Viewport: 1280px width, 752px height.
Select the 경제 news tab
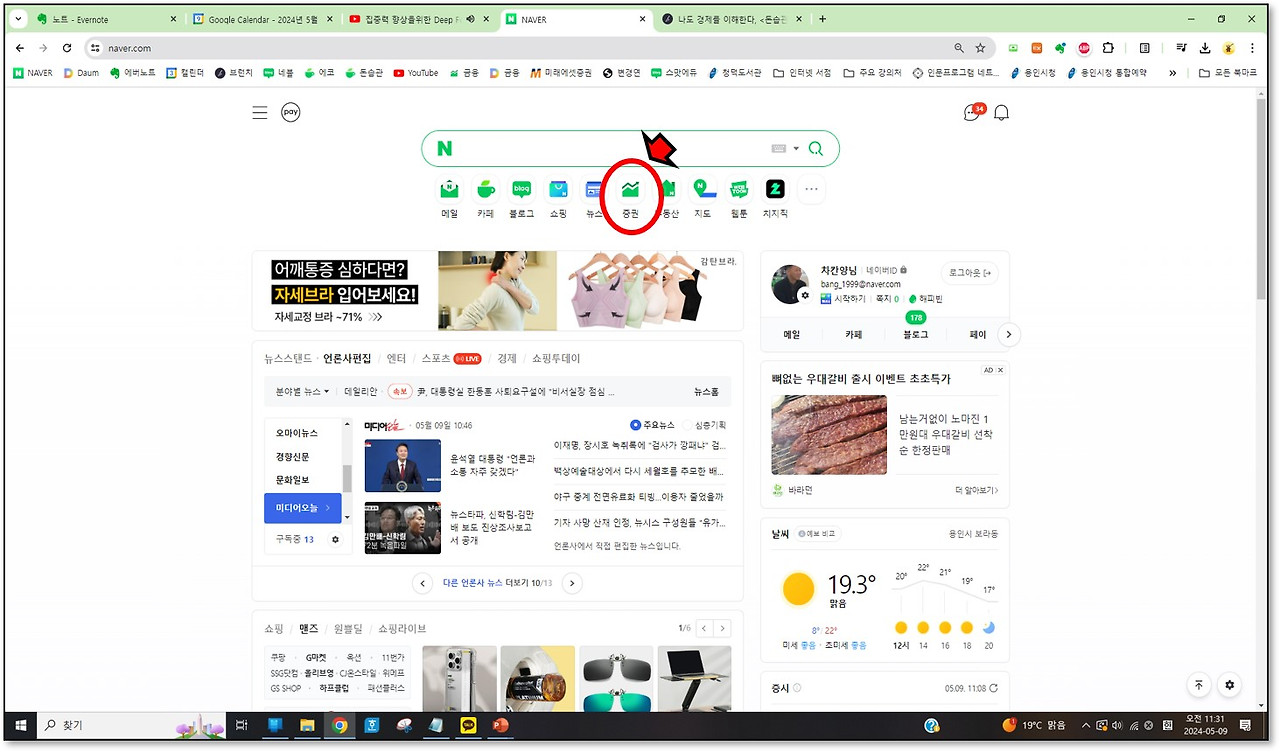coord(507,358)
